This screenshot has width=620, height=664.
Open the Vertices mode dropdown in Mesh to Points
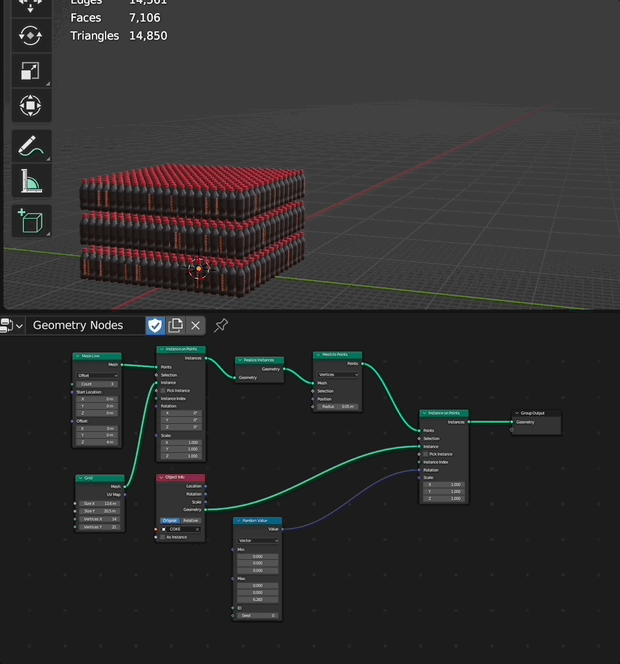[338, 375]
